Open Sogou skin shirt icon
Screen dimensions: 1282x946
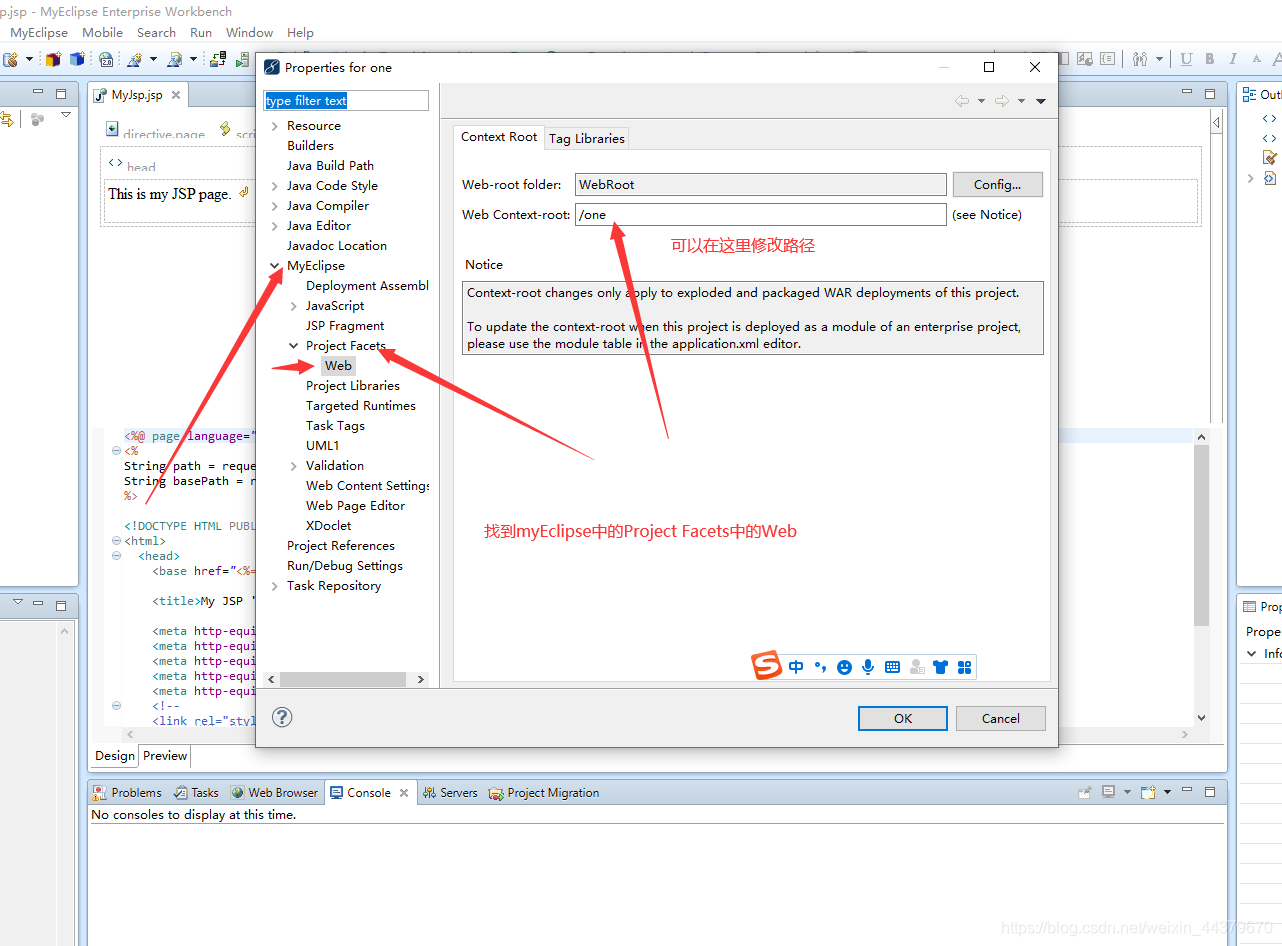940,667
